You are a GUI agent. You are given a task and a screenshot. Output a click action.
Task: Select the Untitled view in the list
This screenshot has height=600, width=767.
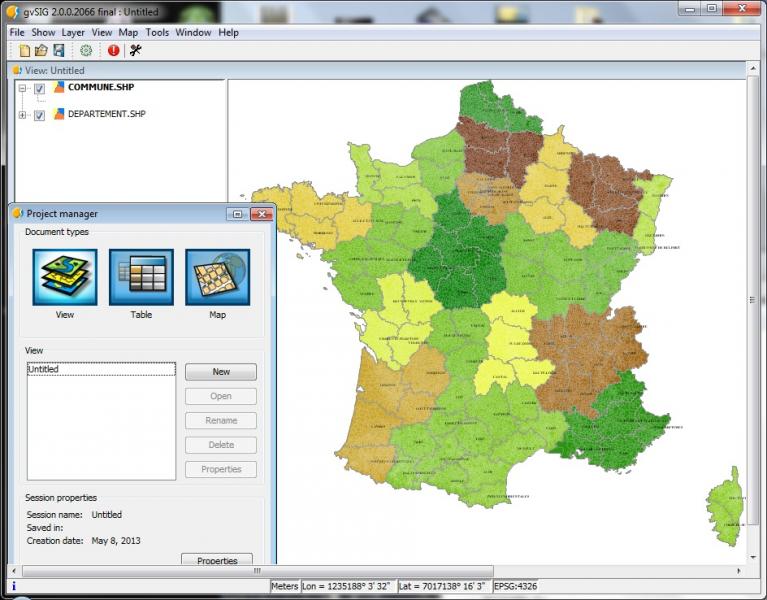(x=101, y=369)
